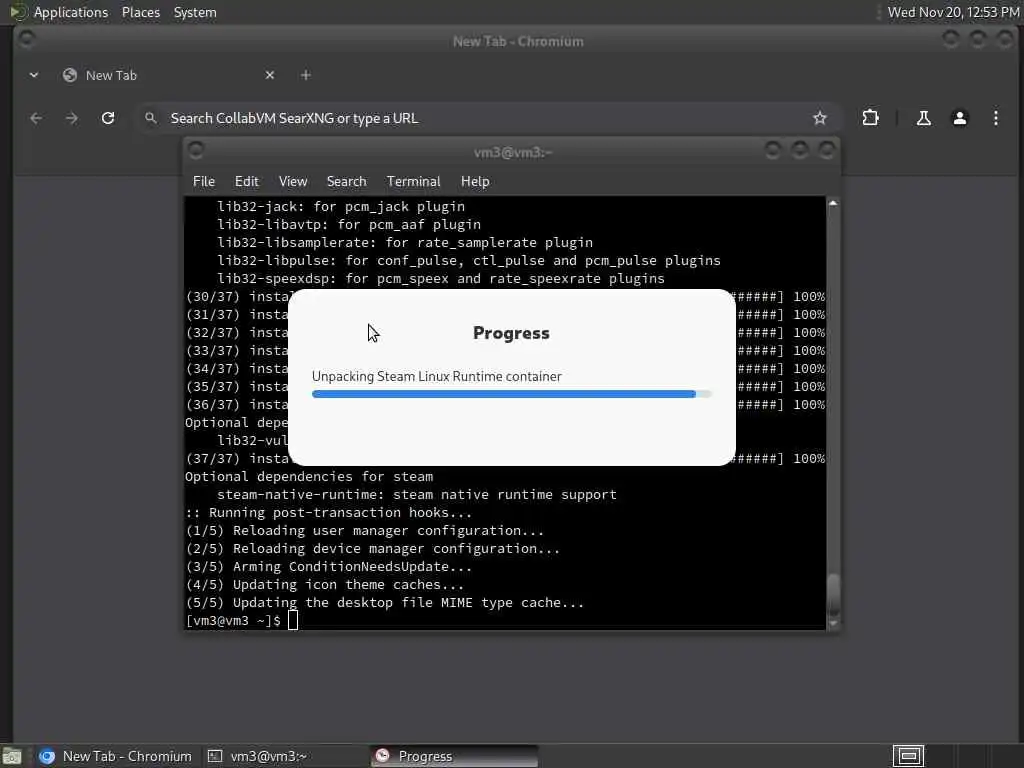The width and height of the screenshot is (1024, 768).
Task: Click the Chromium window menu button
Action: point(27,39)
